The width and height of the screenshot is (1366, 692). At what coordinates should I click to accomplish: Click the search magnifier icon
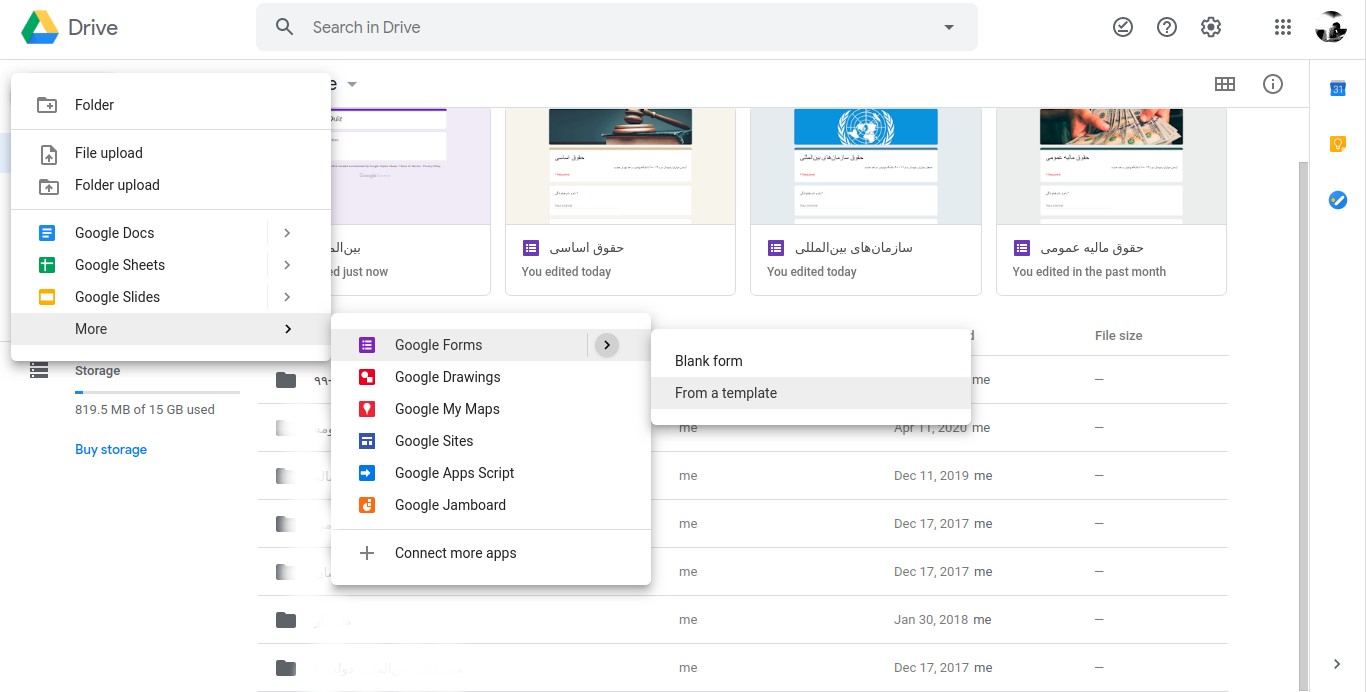pos(285,27)
